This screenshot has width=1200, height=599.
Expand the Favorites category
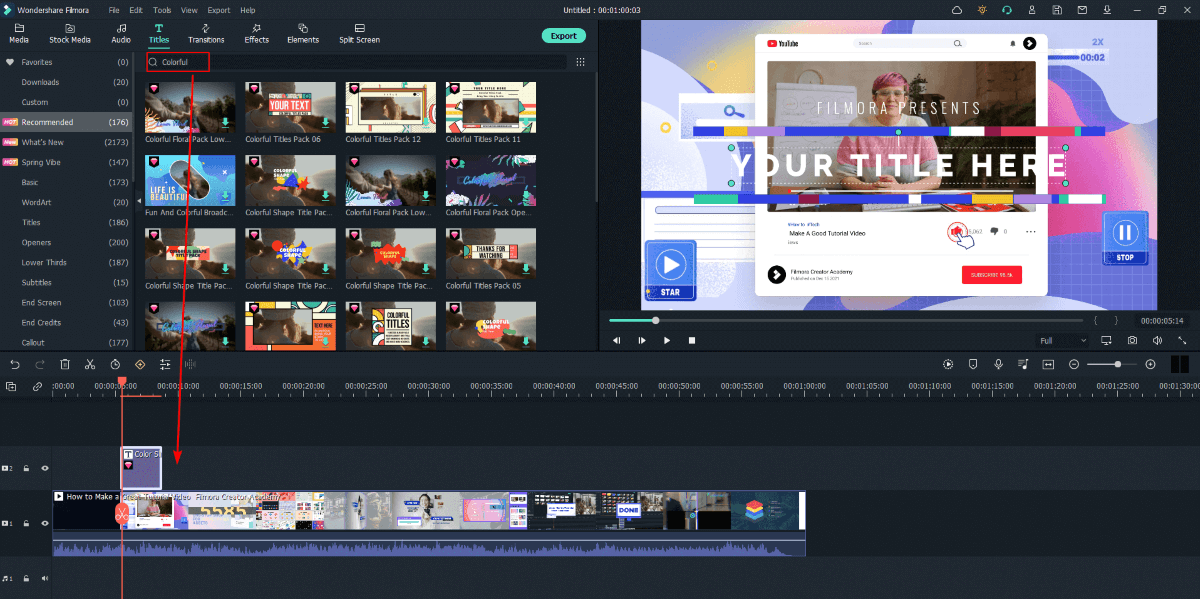[65, 62]
